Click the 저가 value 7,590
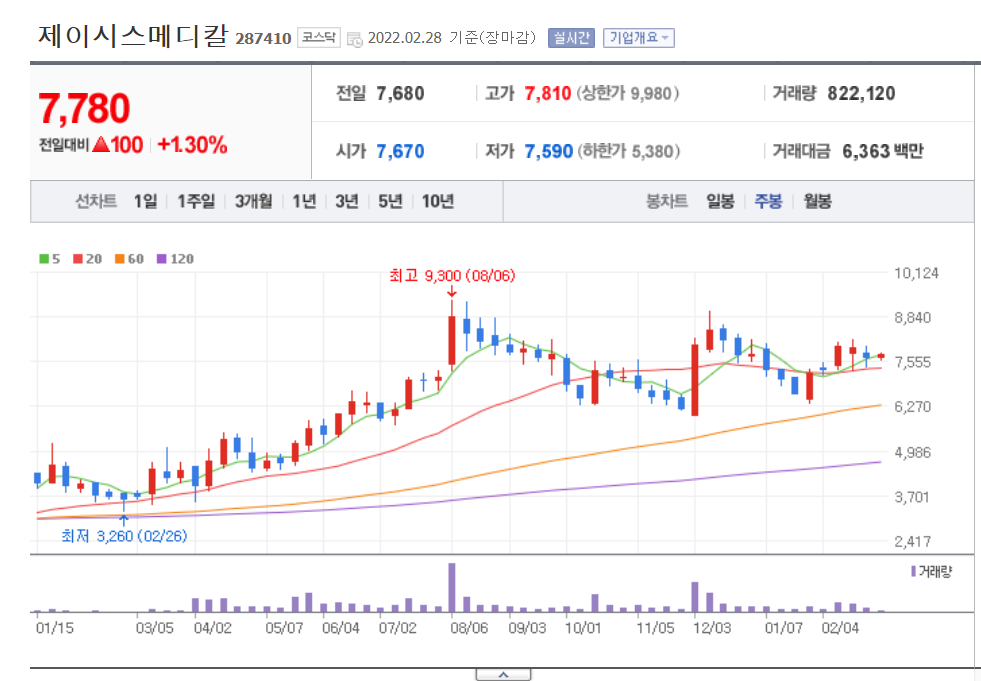This screenshot has width=981, height=681. point(548,151)
